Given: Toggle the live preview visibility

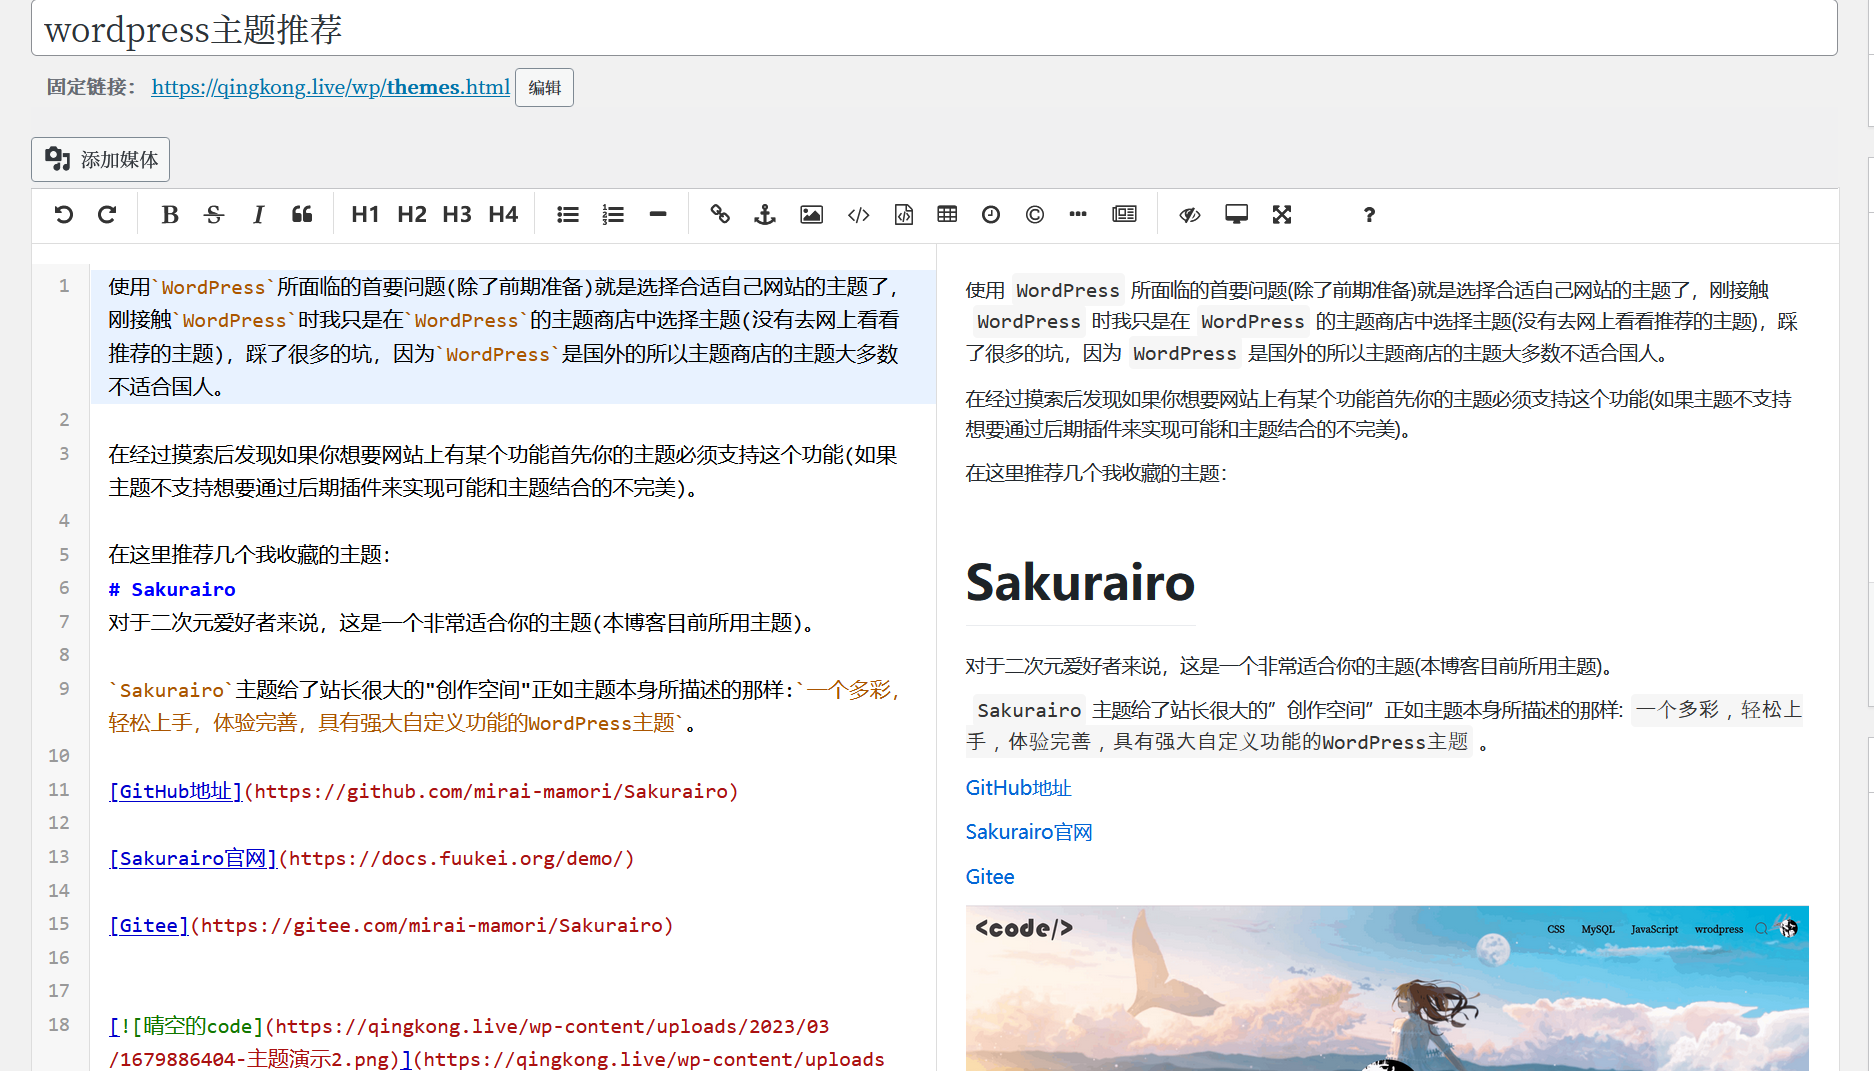Looking at the screenshot, I should click(x=1189, y=214).
